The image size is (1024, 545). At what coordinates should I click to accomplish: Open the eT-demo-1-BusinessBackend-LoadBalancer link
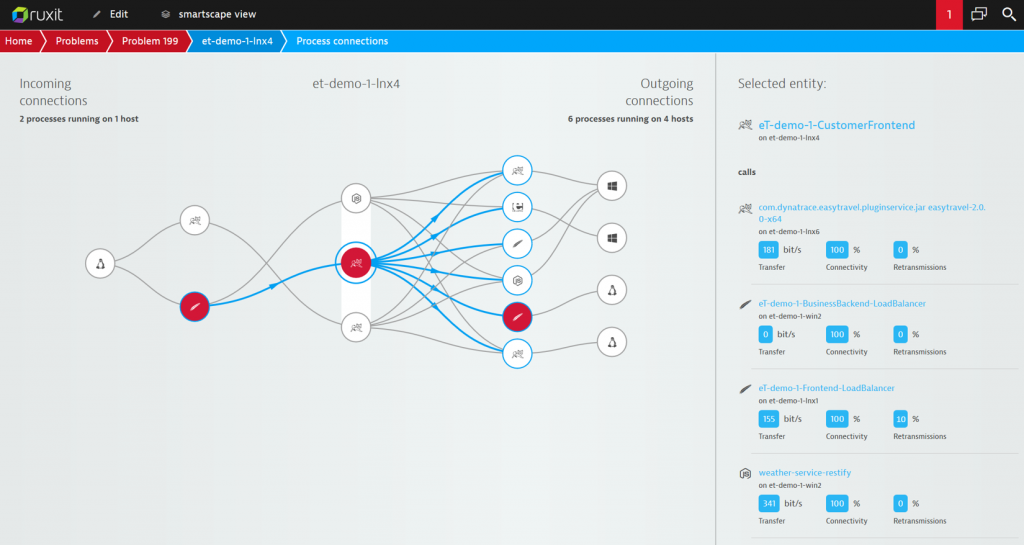click(x=842, y=304)
